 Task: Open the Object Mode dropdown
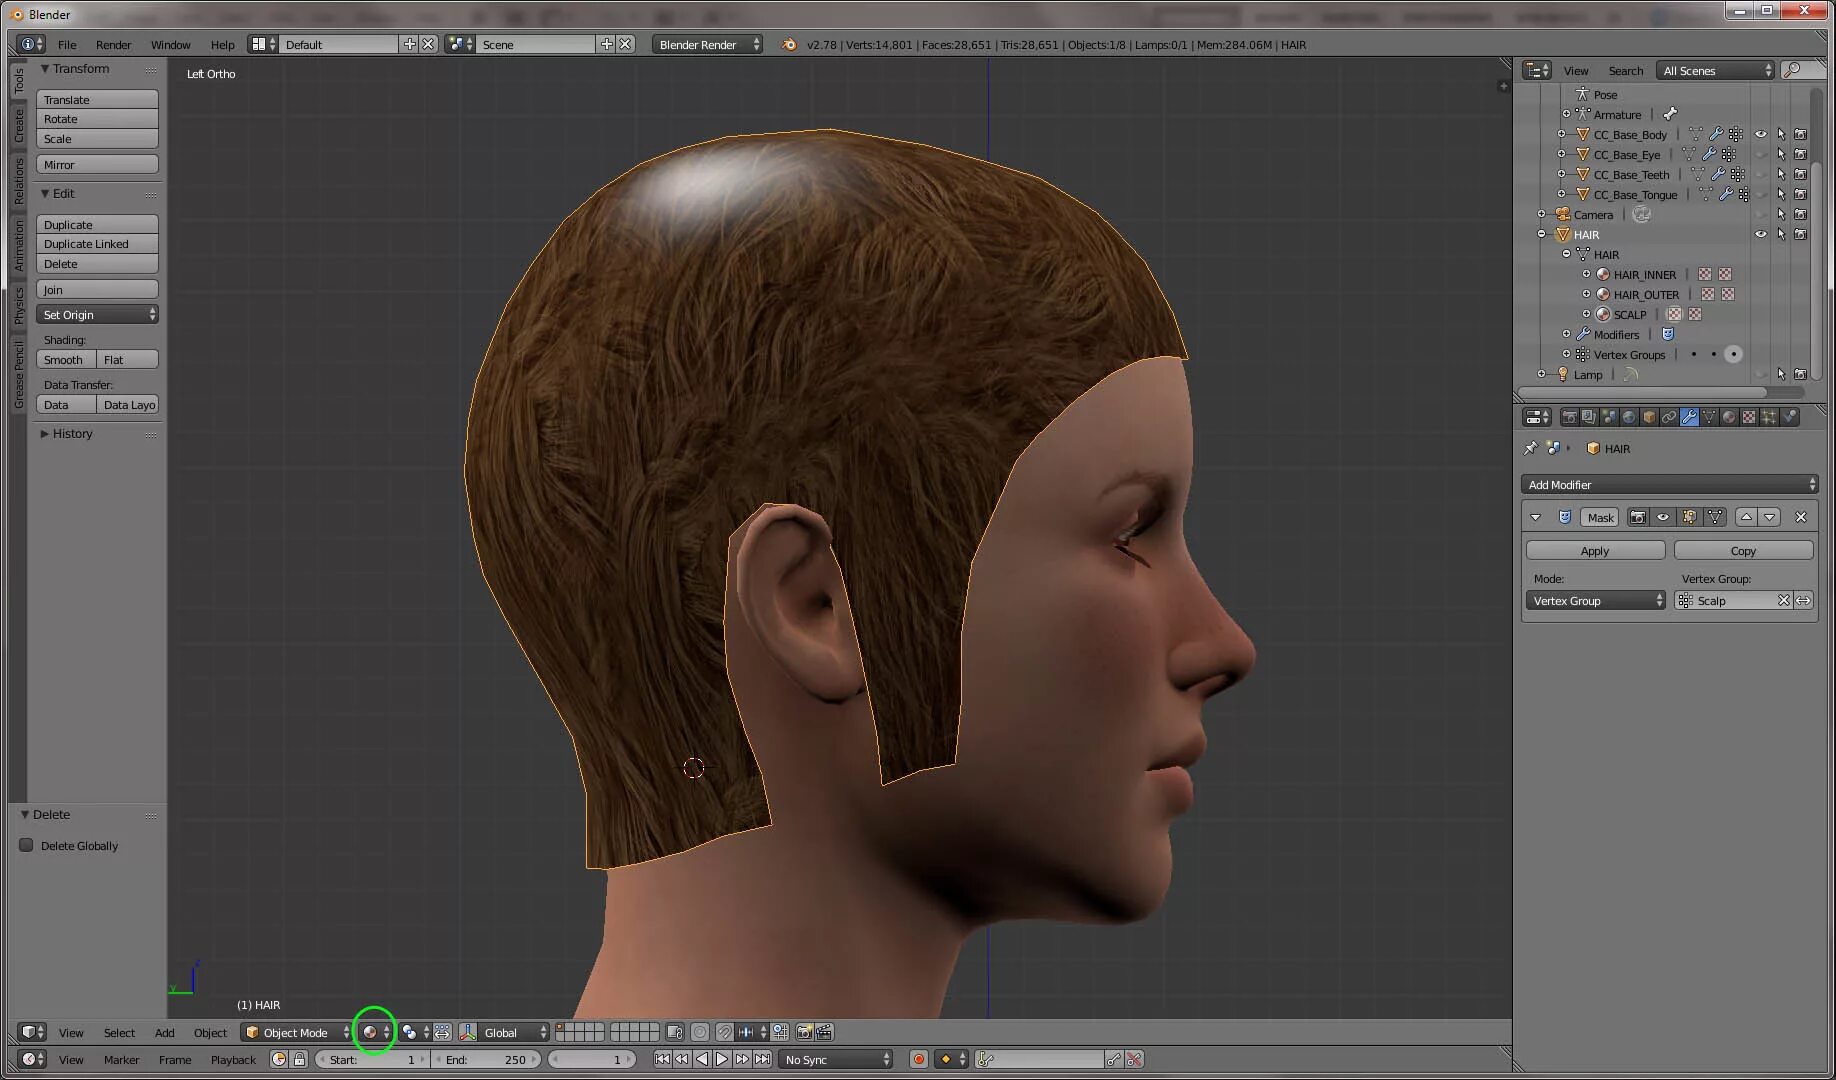(295, 1032)
